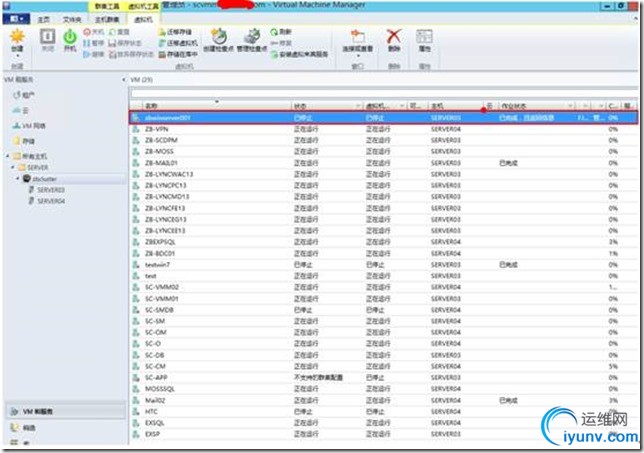
Task: Click the Reset icon in the ribbon
Action: 112,32
